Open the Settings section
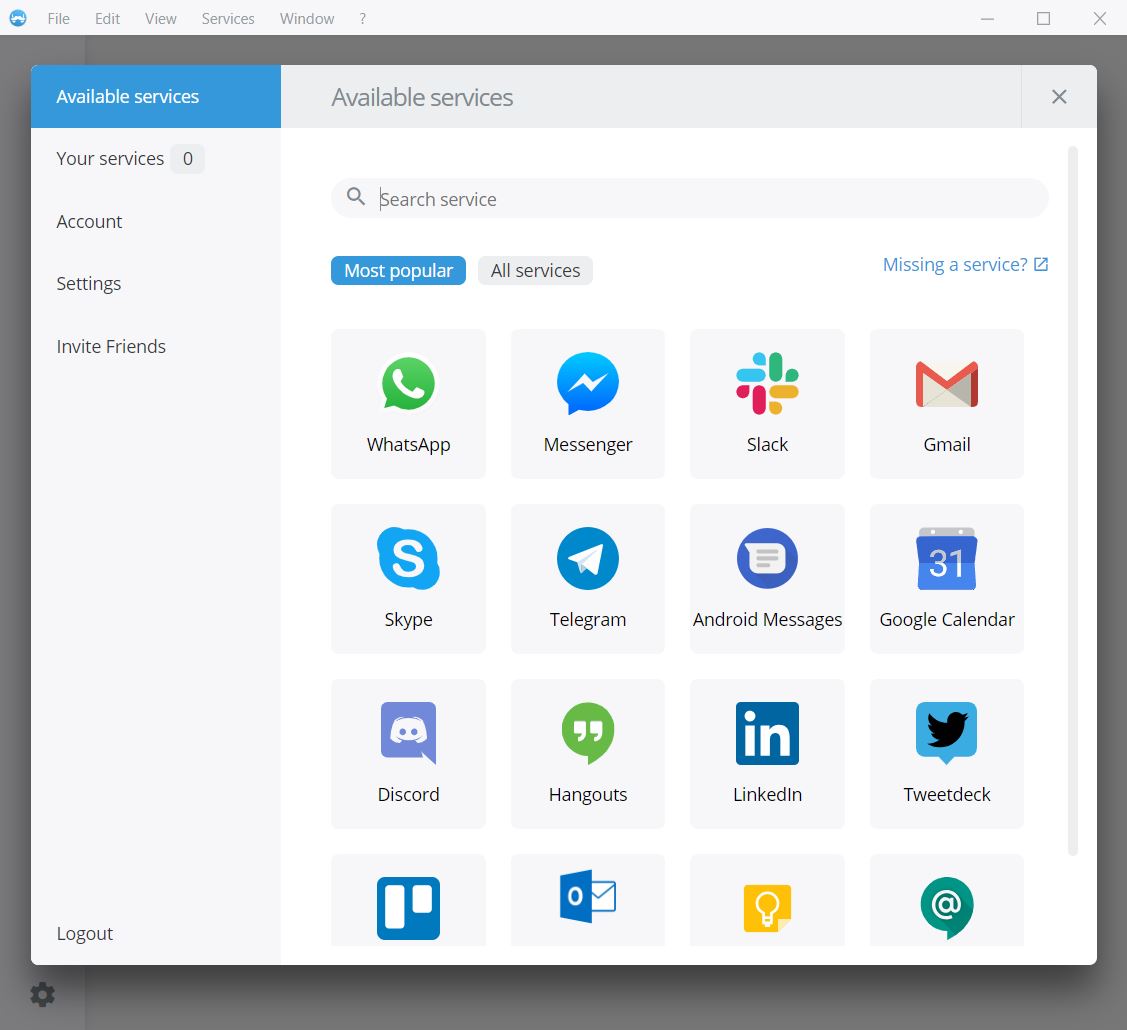 88,284
